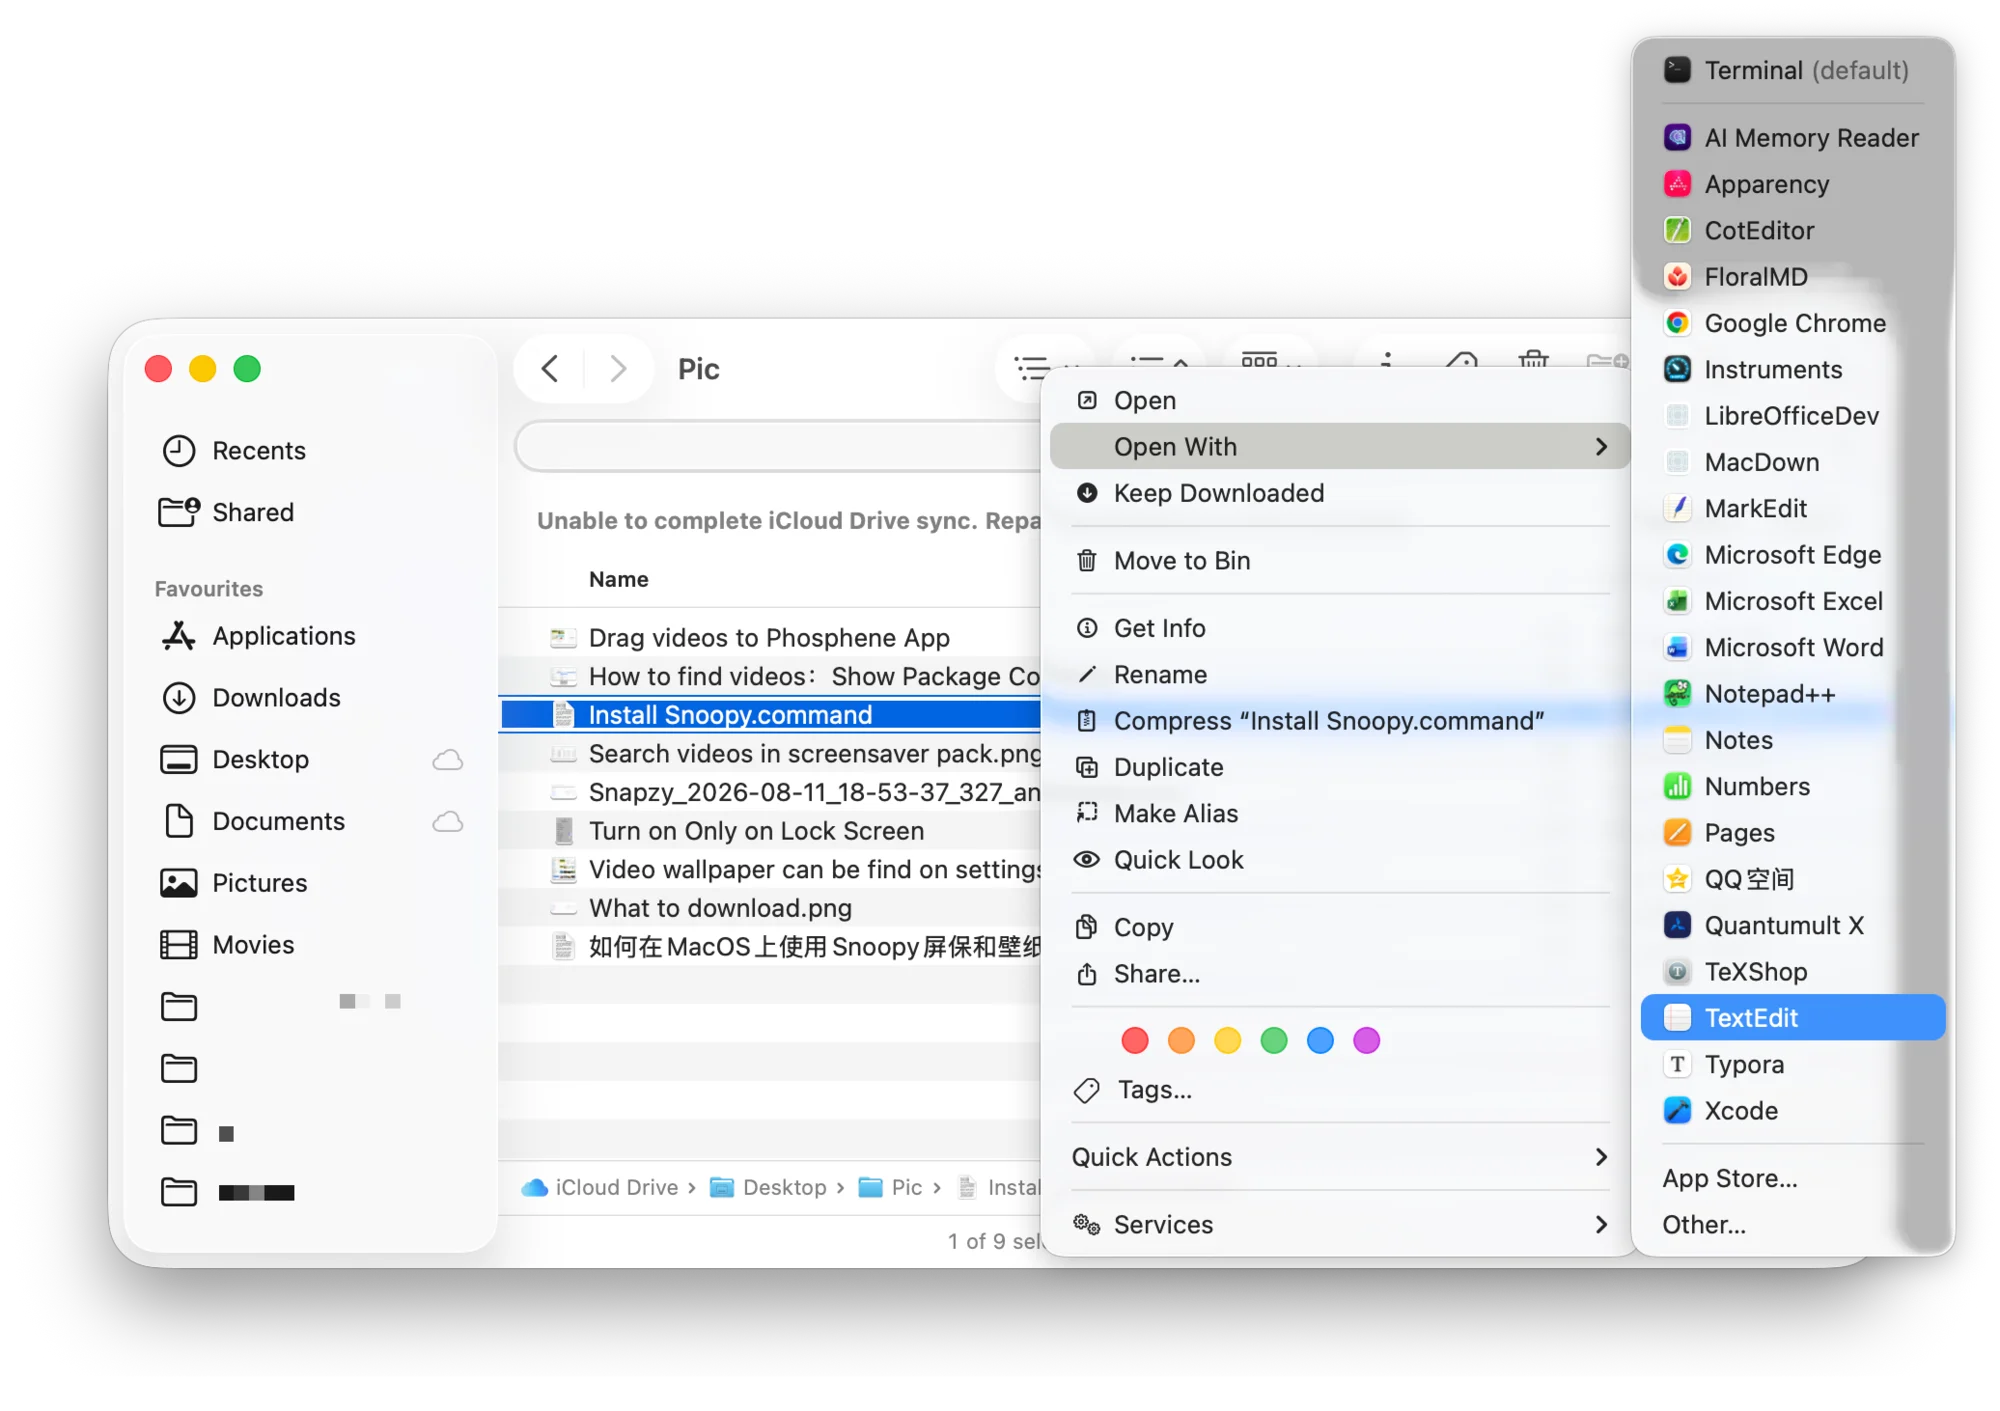The height and width of the screenshot is (1411, 2000).
Task: Select Rename from context menu
Action: coord(1340,674)
